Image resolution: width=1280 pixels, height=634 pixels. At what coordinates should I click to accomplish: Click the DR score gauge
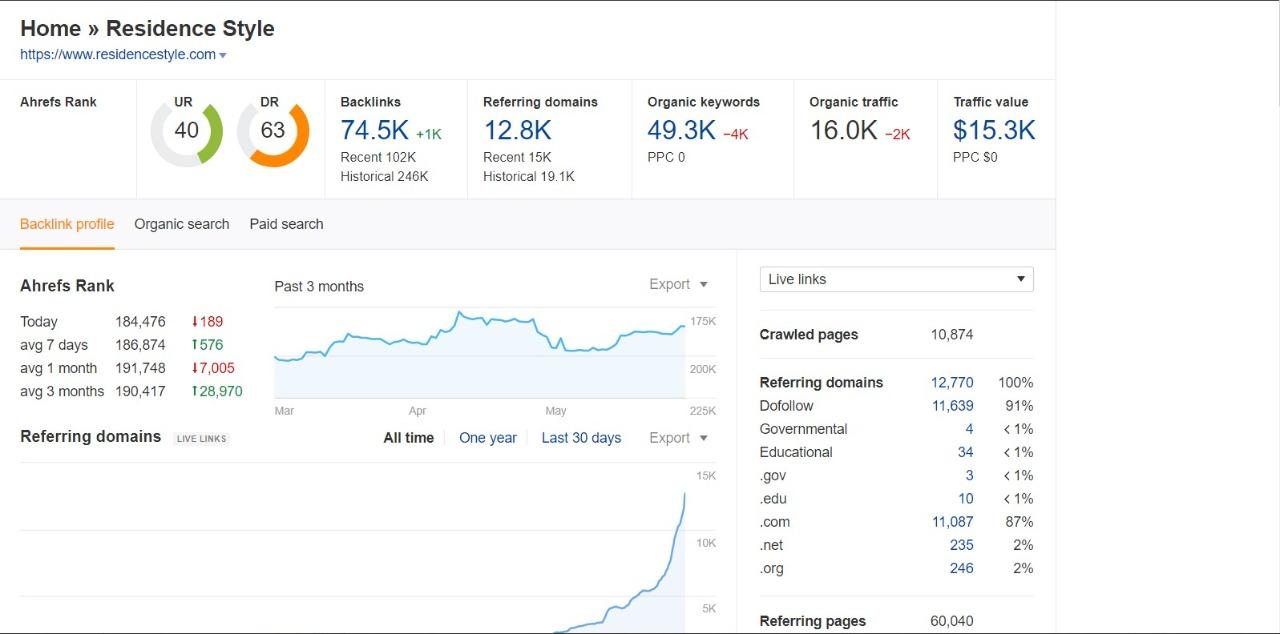(x=269, y=130)
